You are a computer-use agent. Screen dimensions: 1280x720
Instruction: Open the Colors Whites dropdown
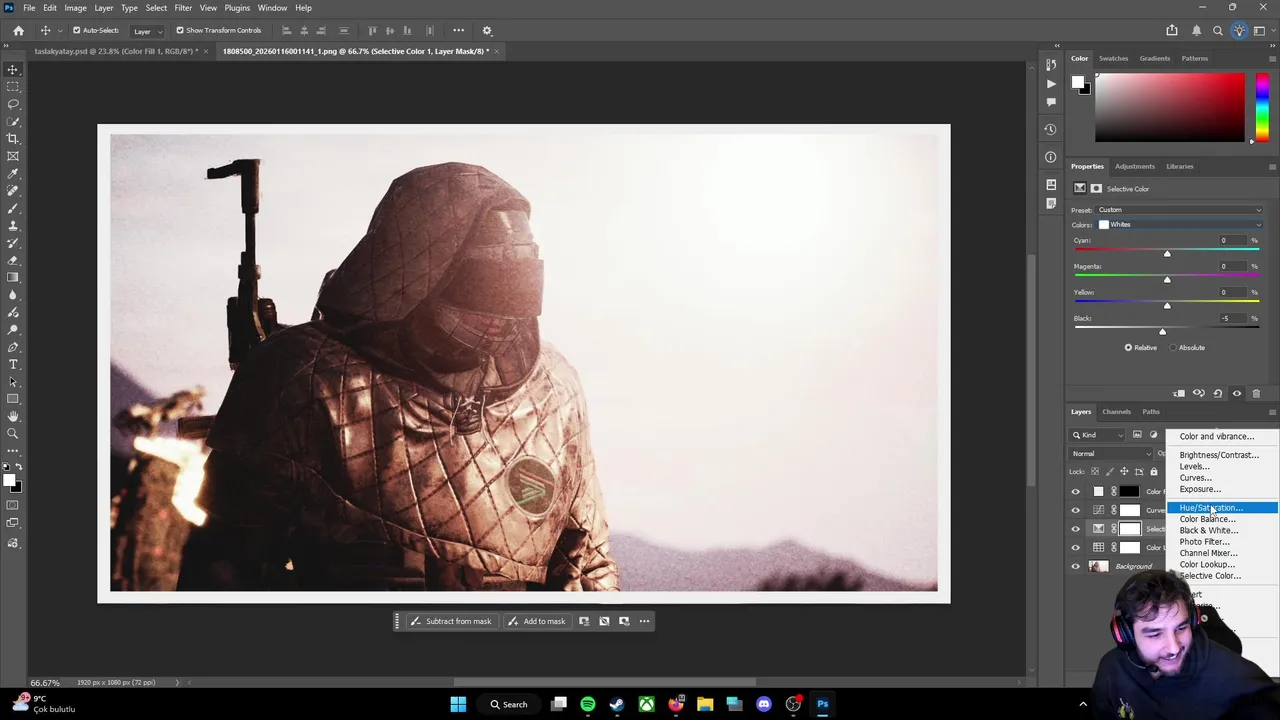[x=1180, y=224]
